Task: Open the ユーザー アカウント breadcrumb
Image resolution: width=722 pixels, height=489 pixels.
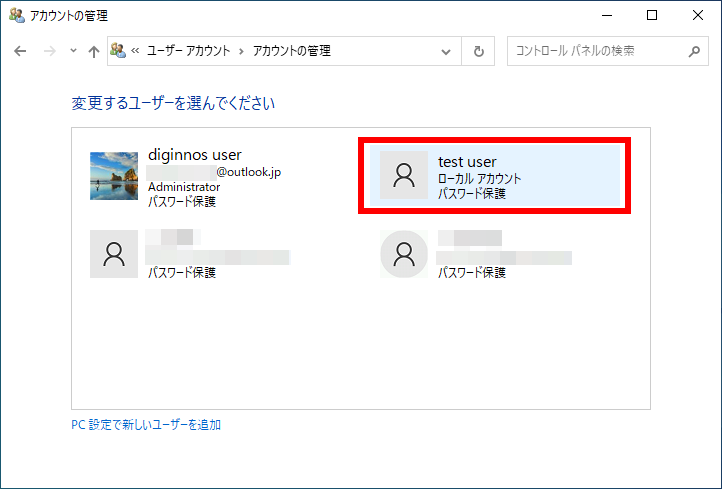Action: [x=188, y=51]
